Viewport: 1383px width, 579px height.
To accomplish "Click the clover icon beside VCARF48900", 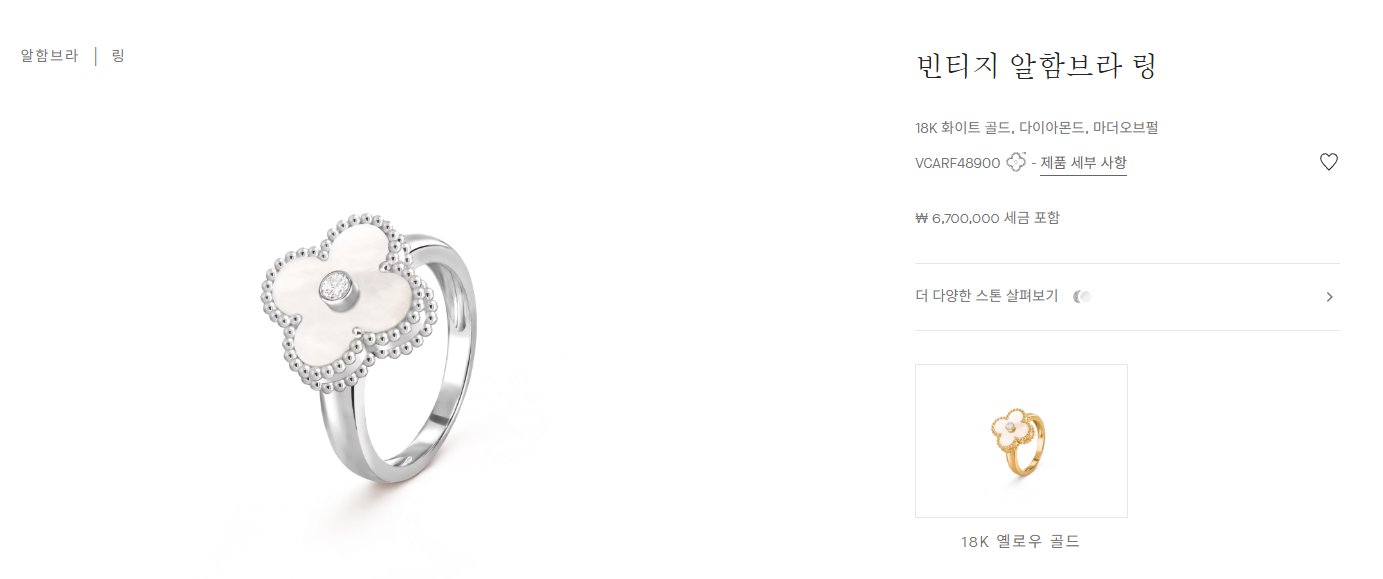I will pos(1016,162).
